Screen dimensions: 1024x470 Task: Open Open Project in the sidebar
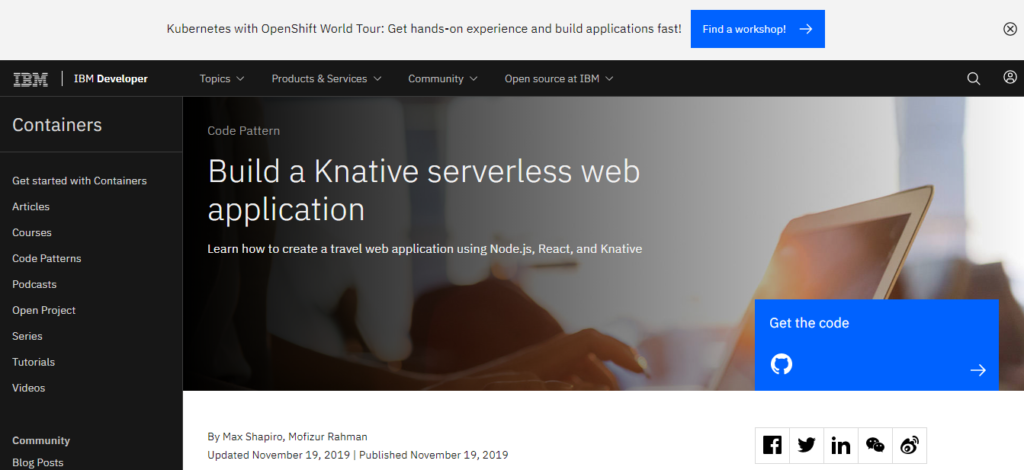pyautogui.click(x=44, y=310)
